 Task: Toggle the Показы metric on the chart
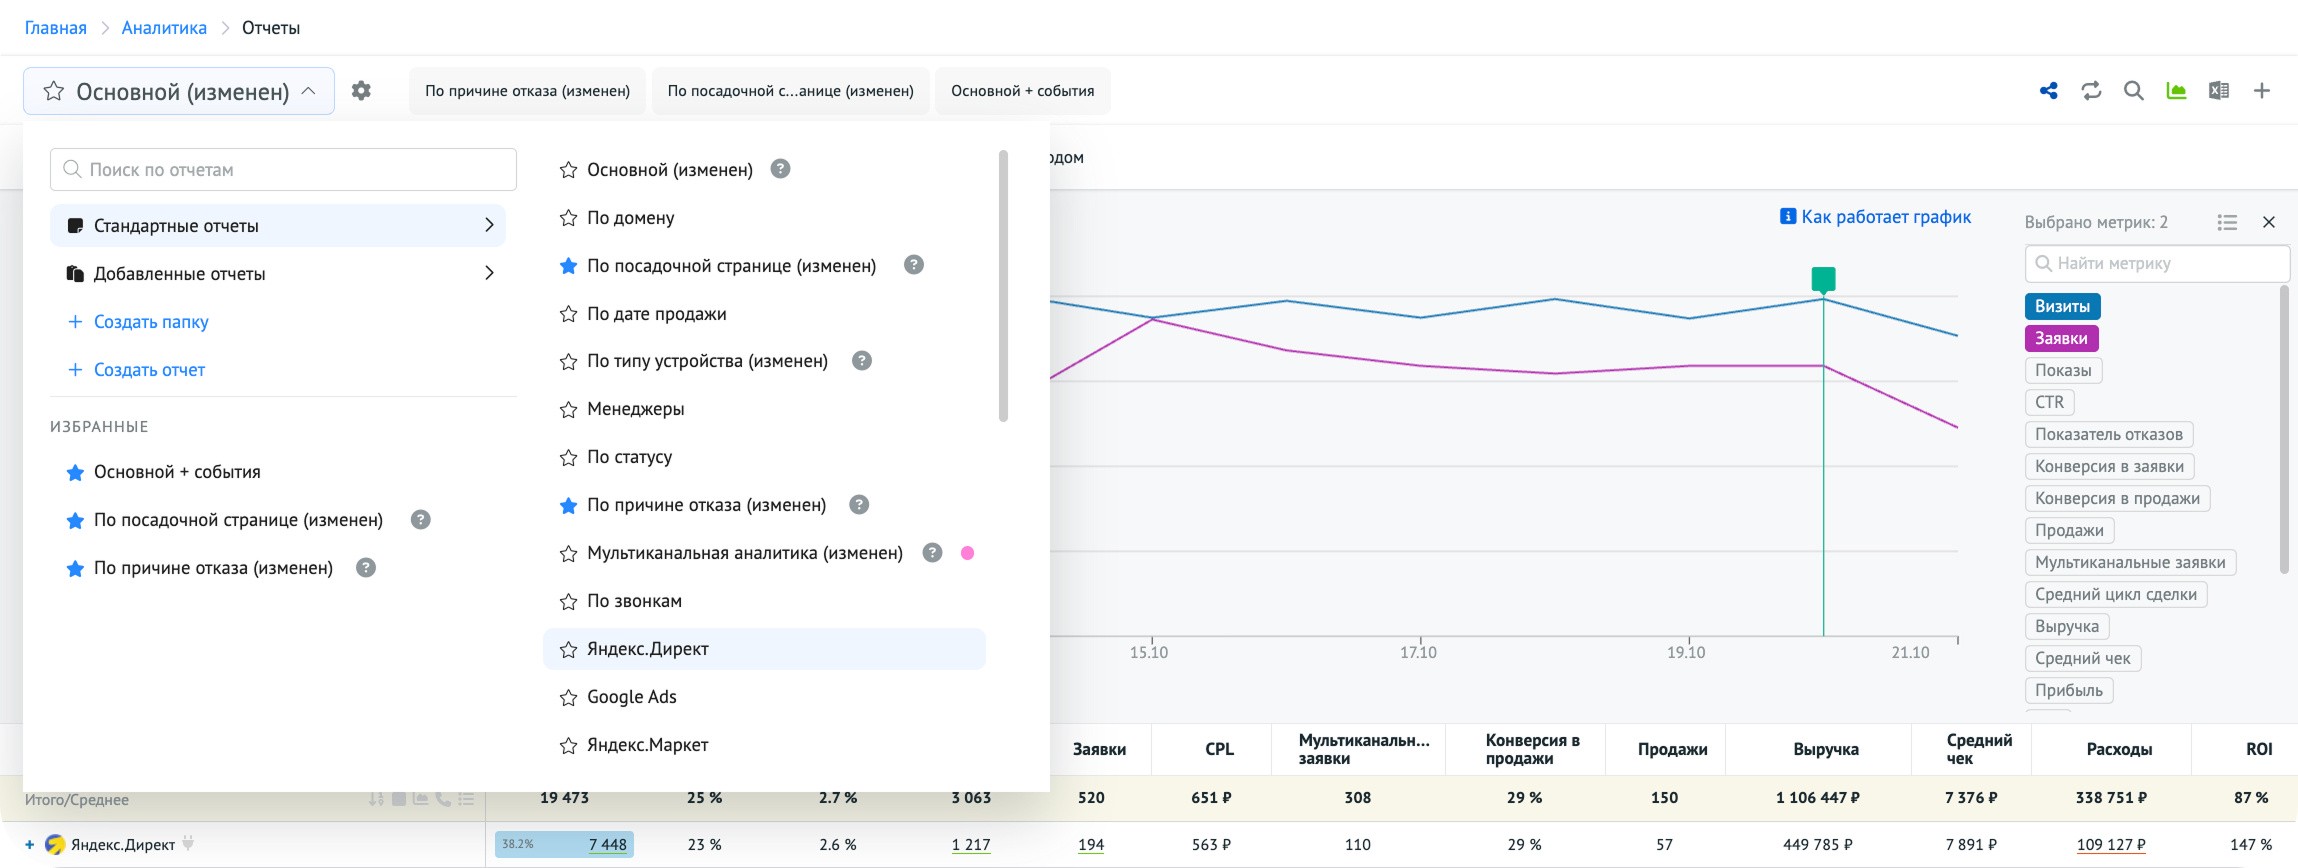click(x=2062, y=371)
